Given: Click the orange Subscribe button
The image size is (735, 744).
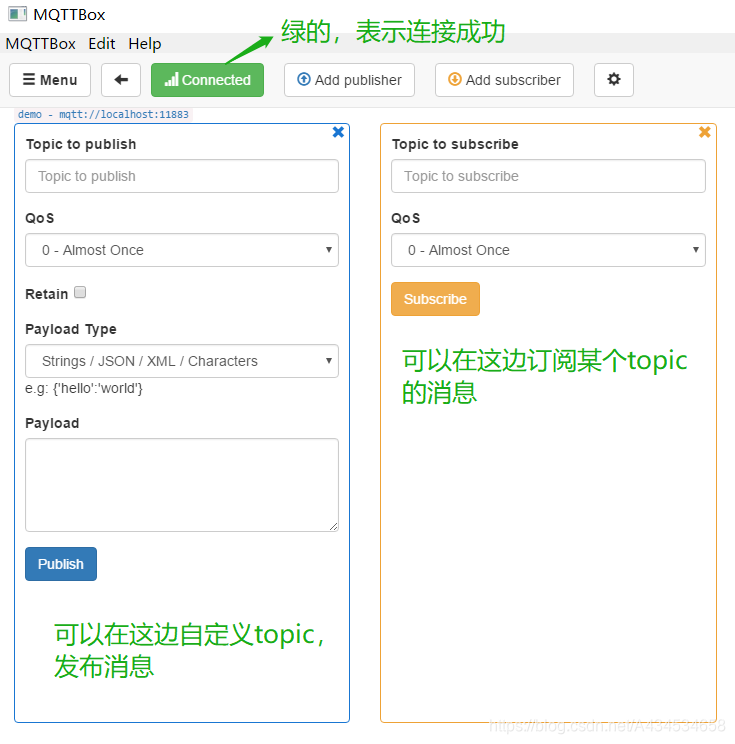Looking at the screenshot, I should [x=435, y=299].
